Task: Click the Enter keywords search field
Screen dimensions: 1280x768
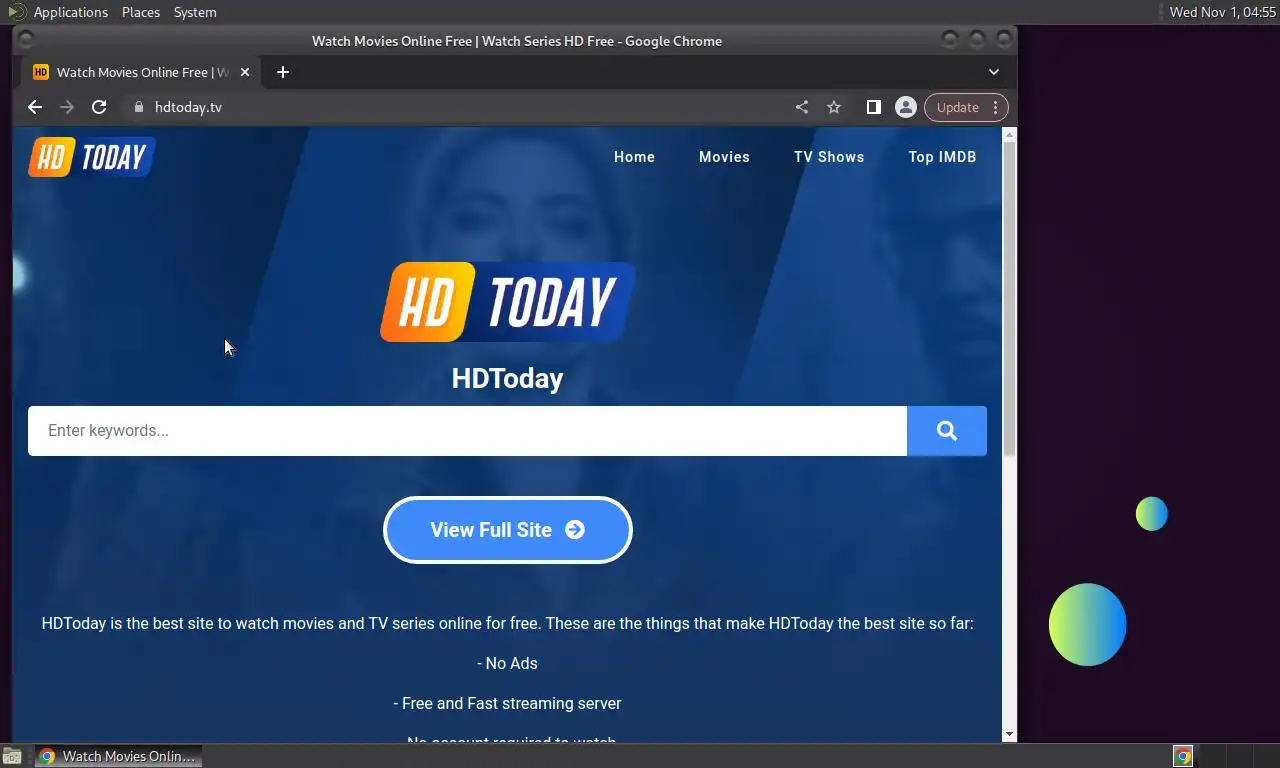Action: pos(467,431)
